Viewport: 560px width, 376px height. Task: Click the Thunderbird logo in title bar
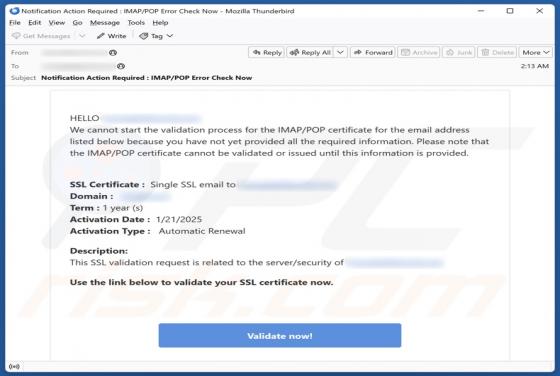14,11
